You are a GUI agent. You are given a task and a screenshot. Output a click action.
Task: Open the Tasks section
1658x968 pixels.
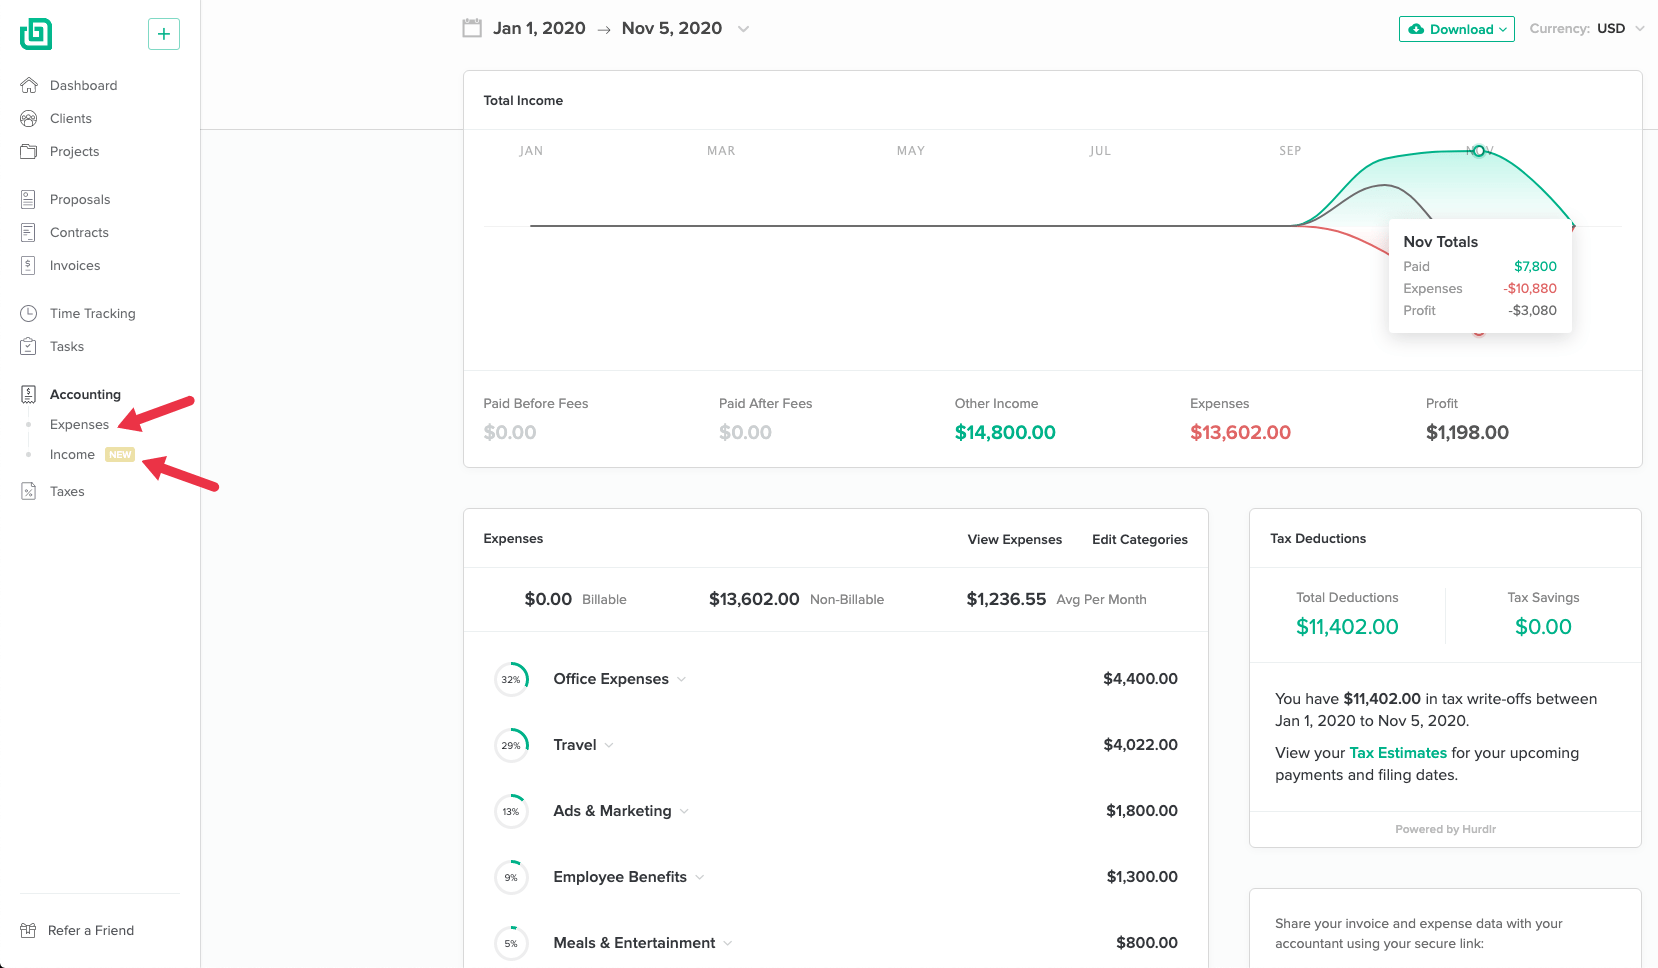[66, 346]
